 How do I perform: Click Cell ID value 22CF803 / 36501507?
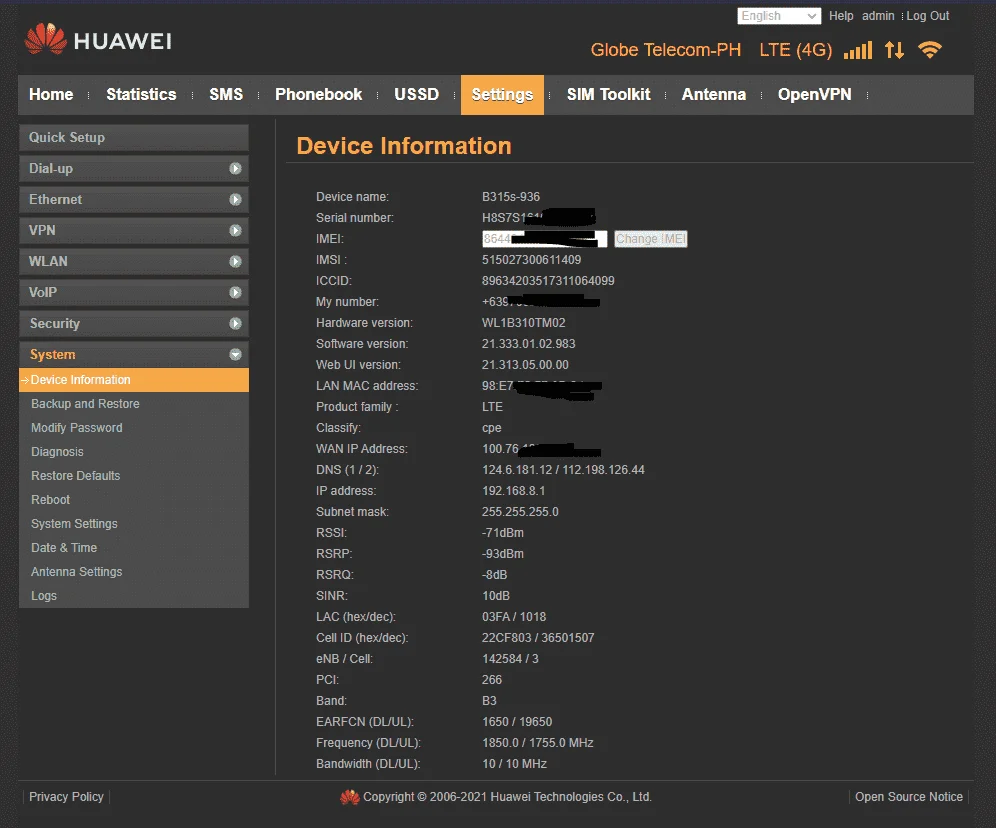pyautogui.click(x=538, y=638)
